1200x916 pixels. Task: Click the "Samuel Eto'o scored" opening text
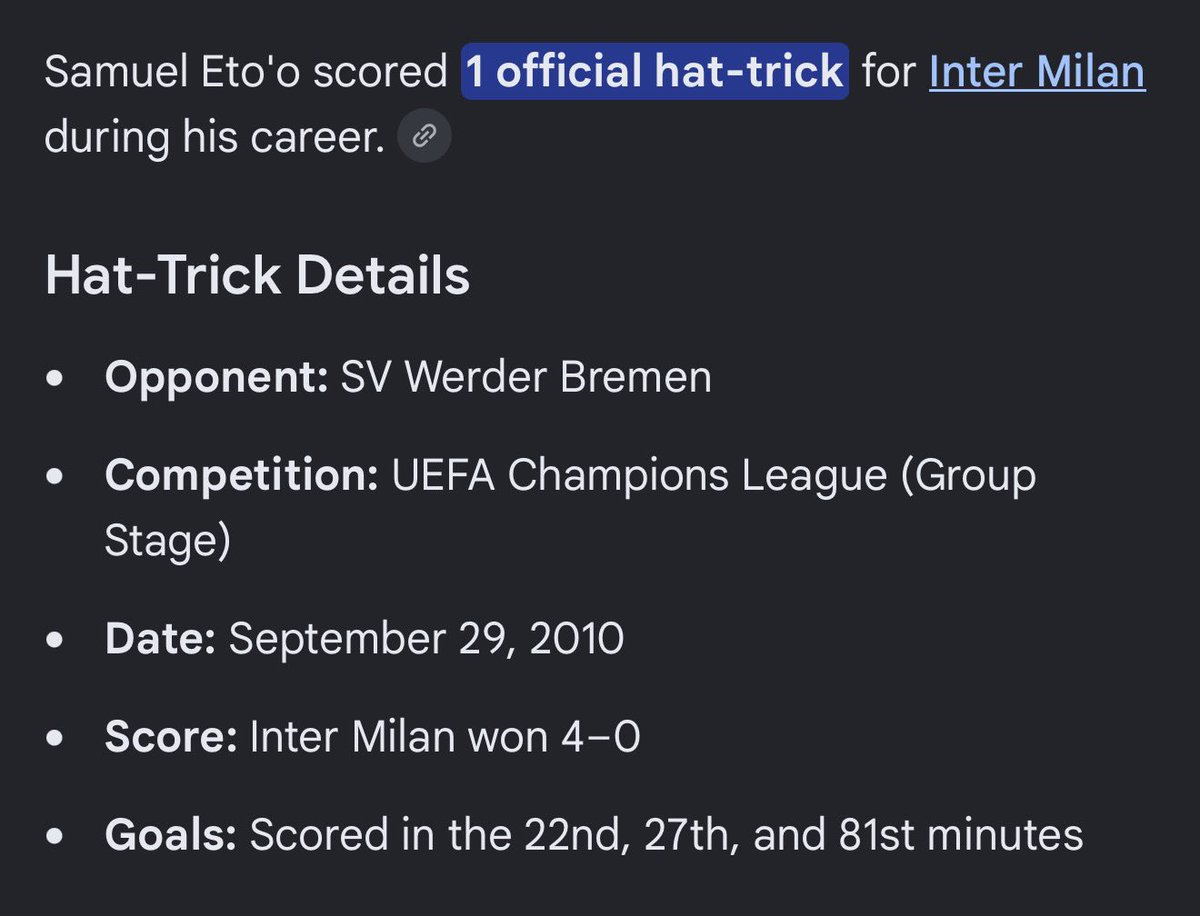246,72
